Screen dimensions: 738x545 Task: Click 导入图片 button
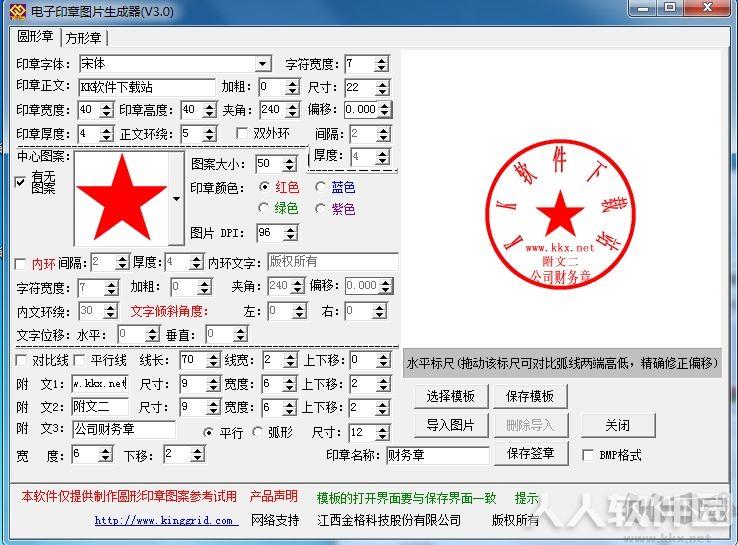click(x=451, y=425)
